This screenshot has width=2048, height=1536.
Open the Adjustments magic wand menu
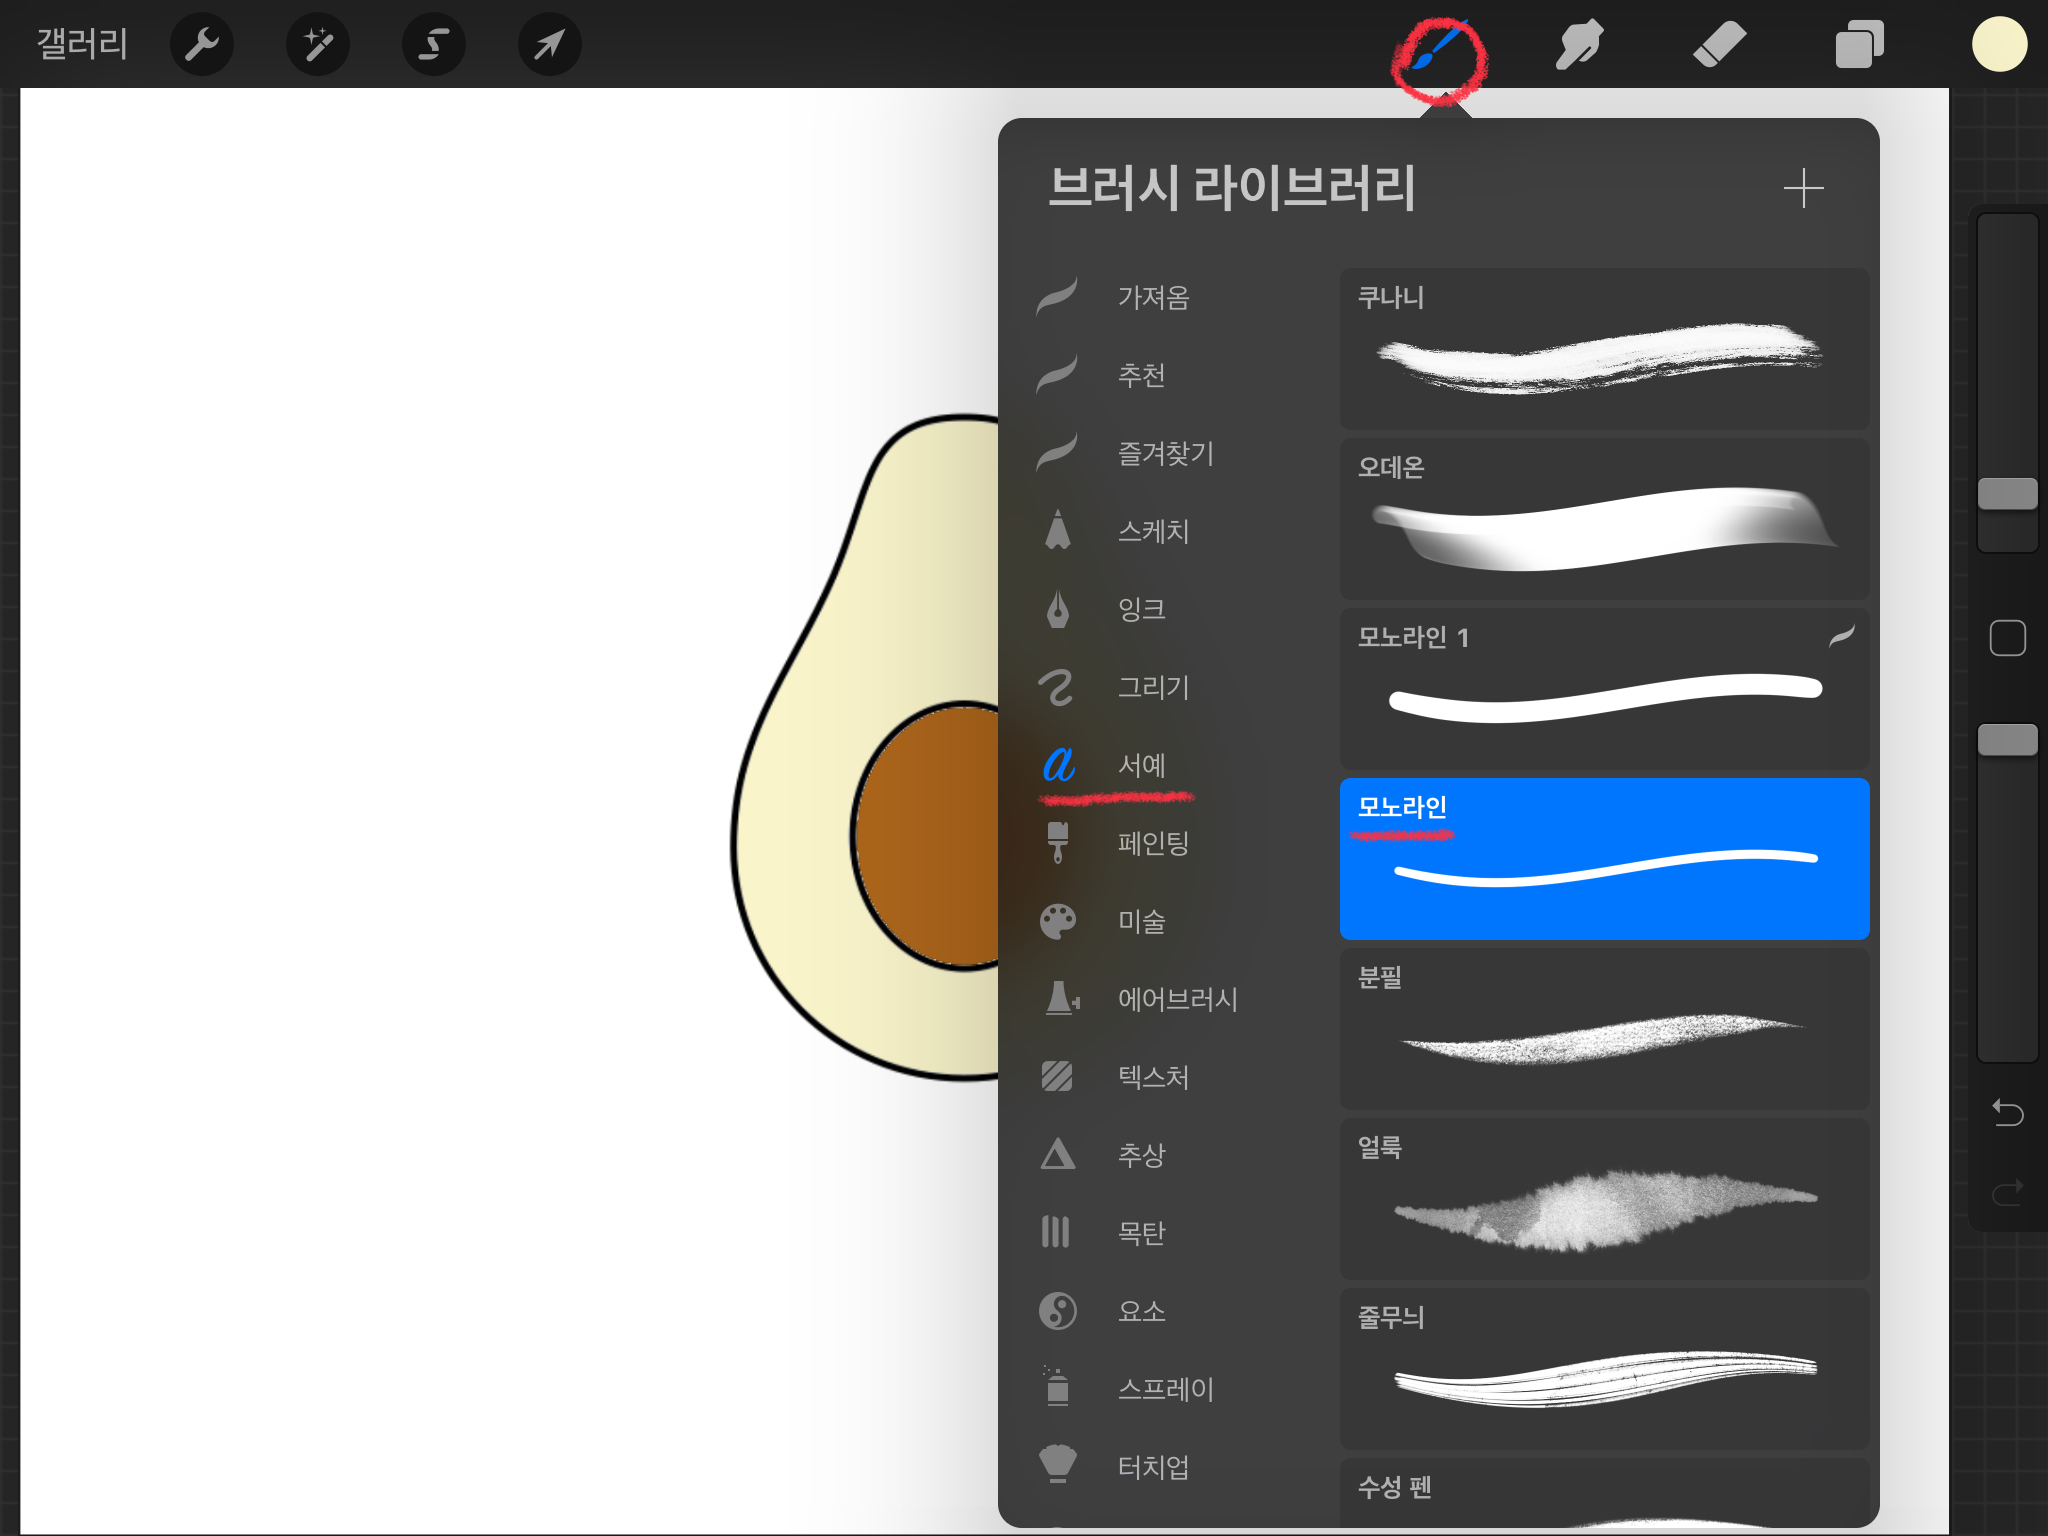(x=317, y=44)
